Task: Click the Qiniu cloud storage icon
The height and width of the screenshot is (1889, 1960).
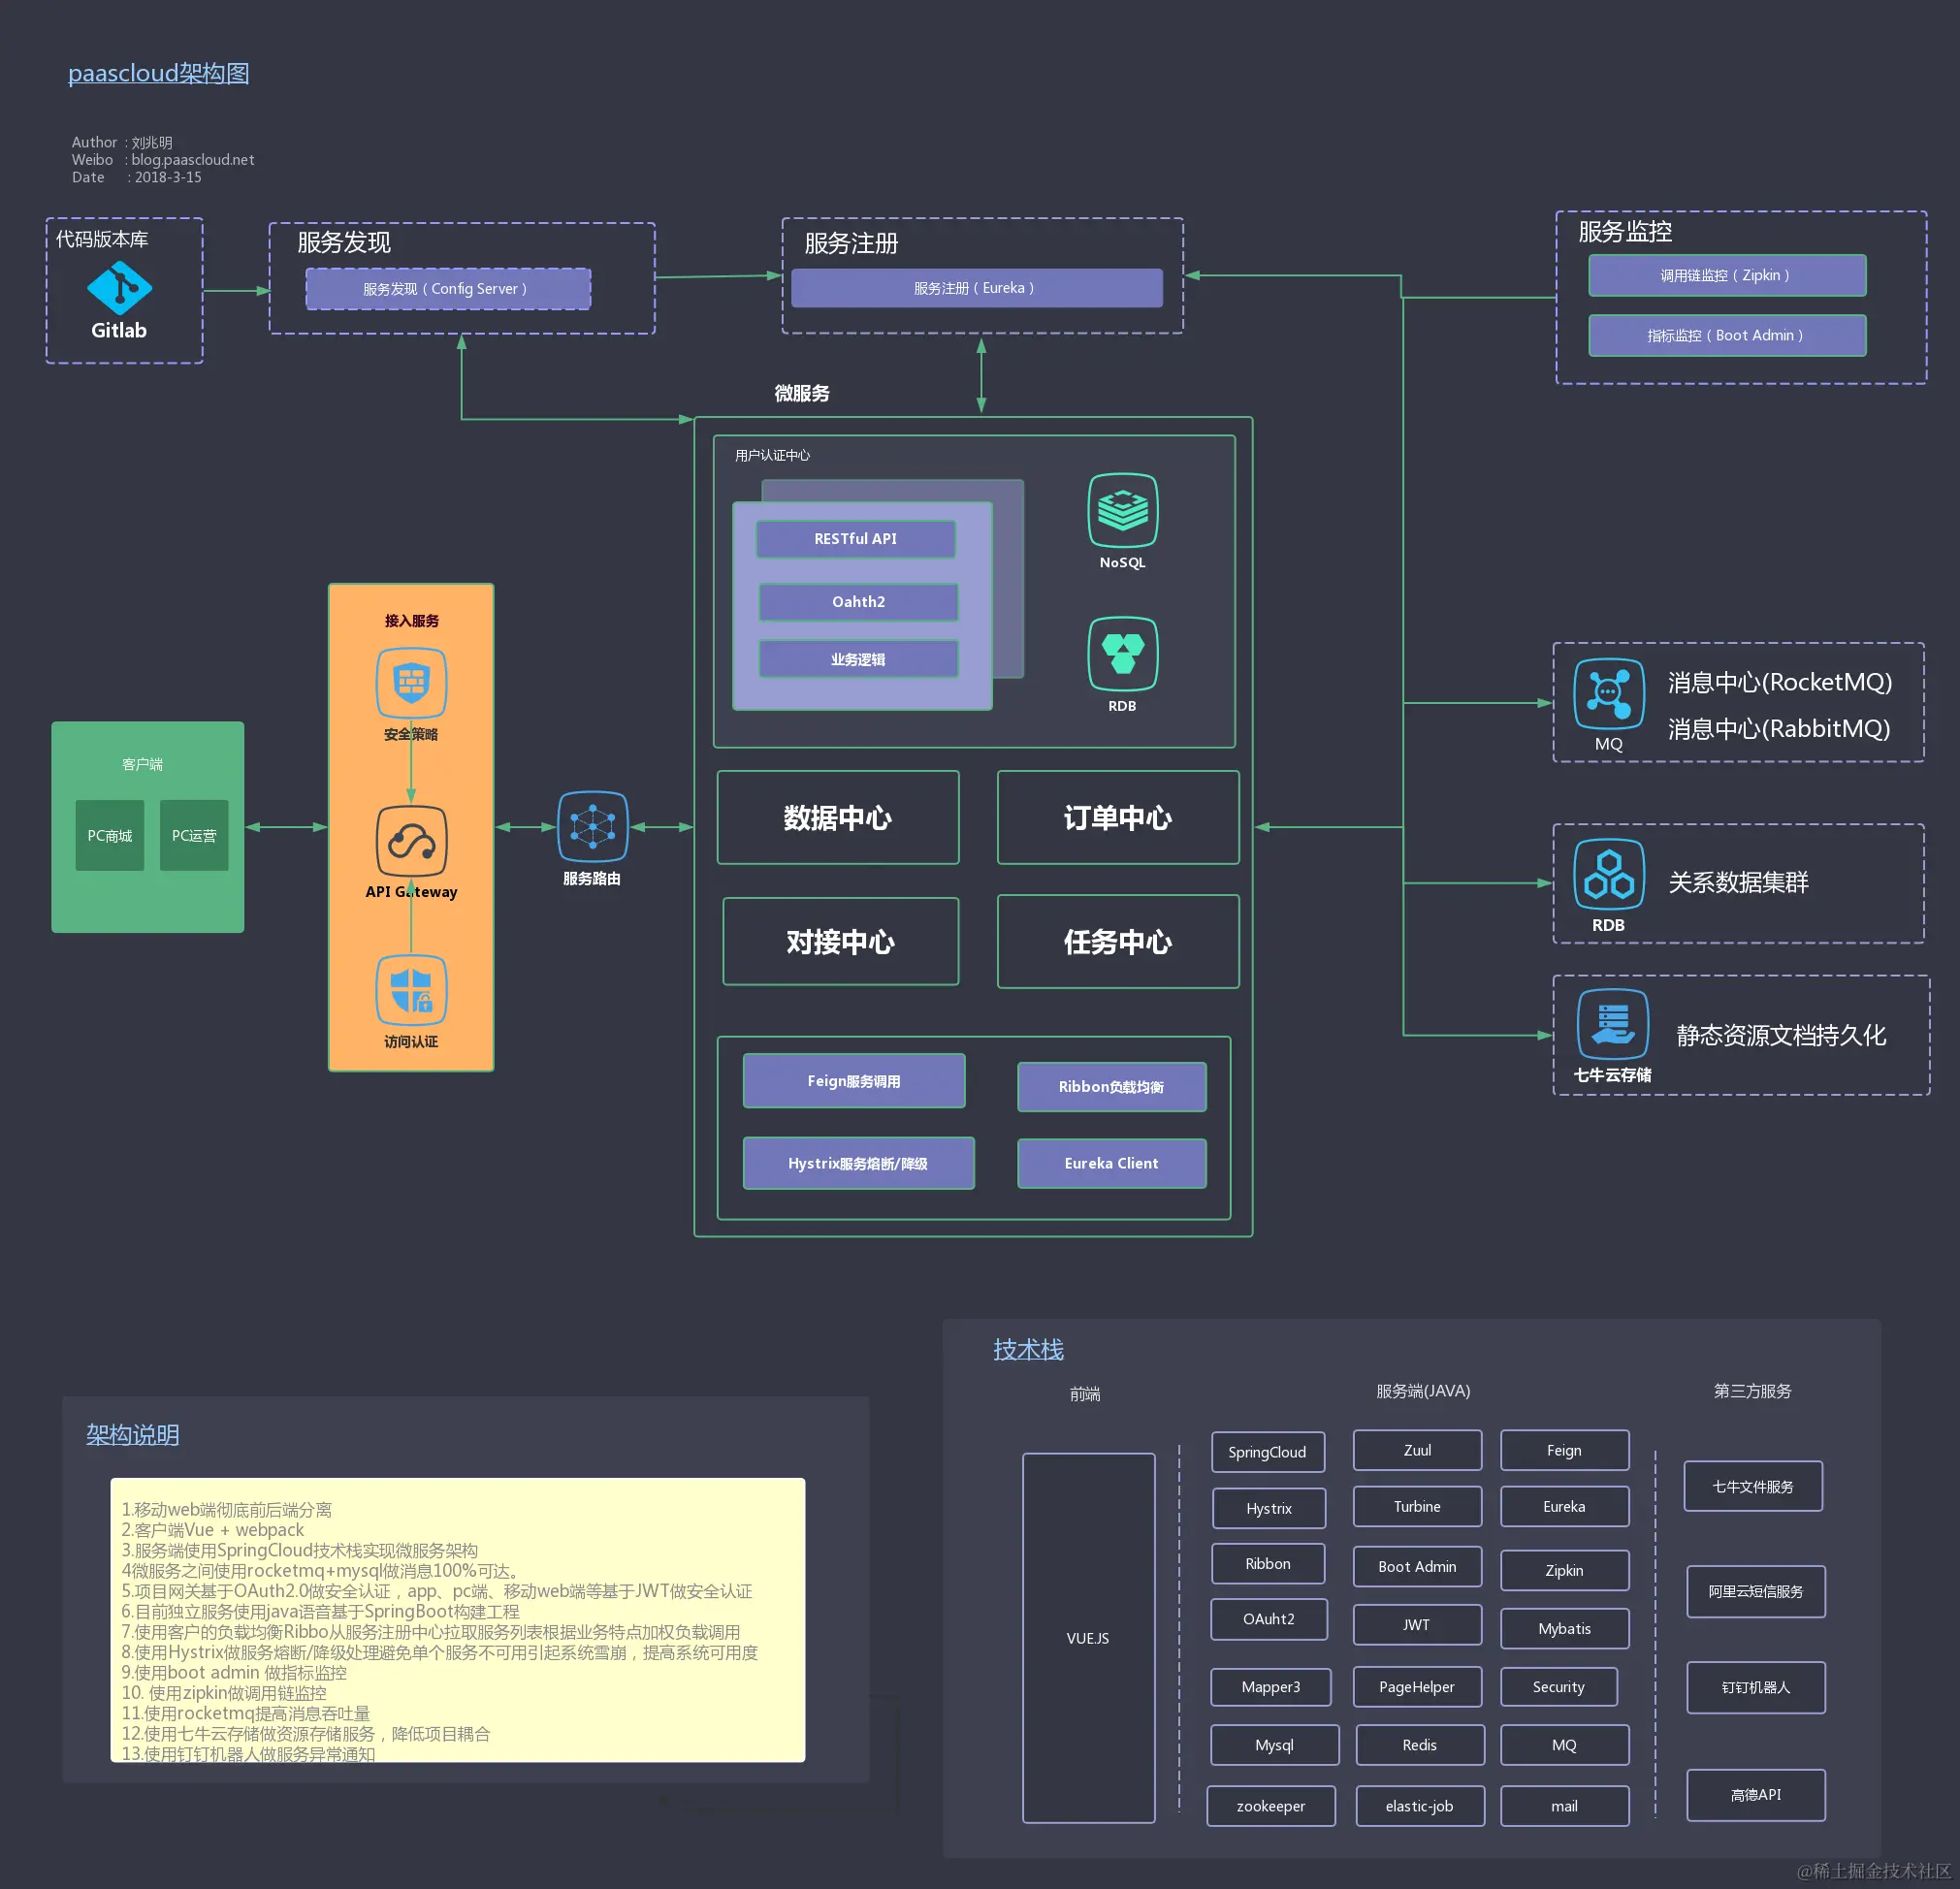Action: click(1612, 1024)
